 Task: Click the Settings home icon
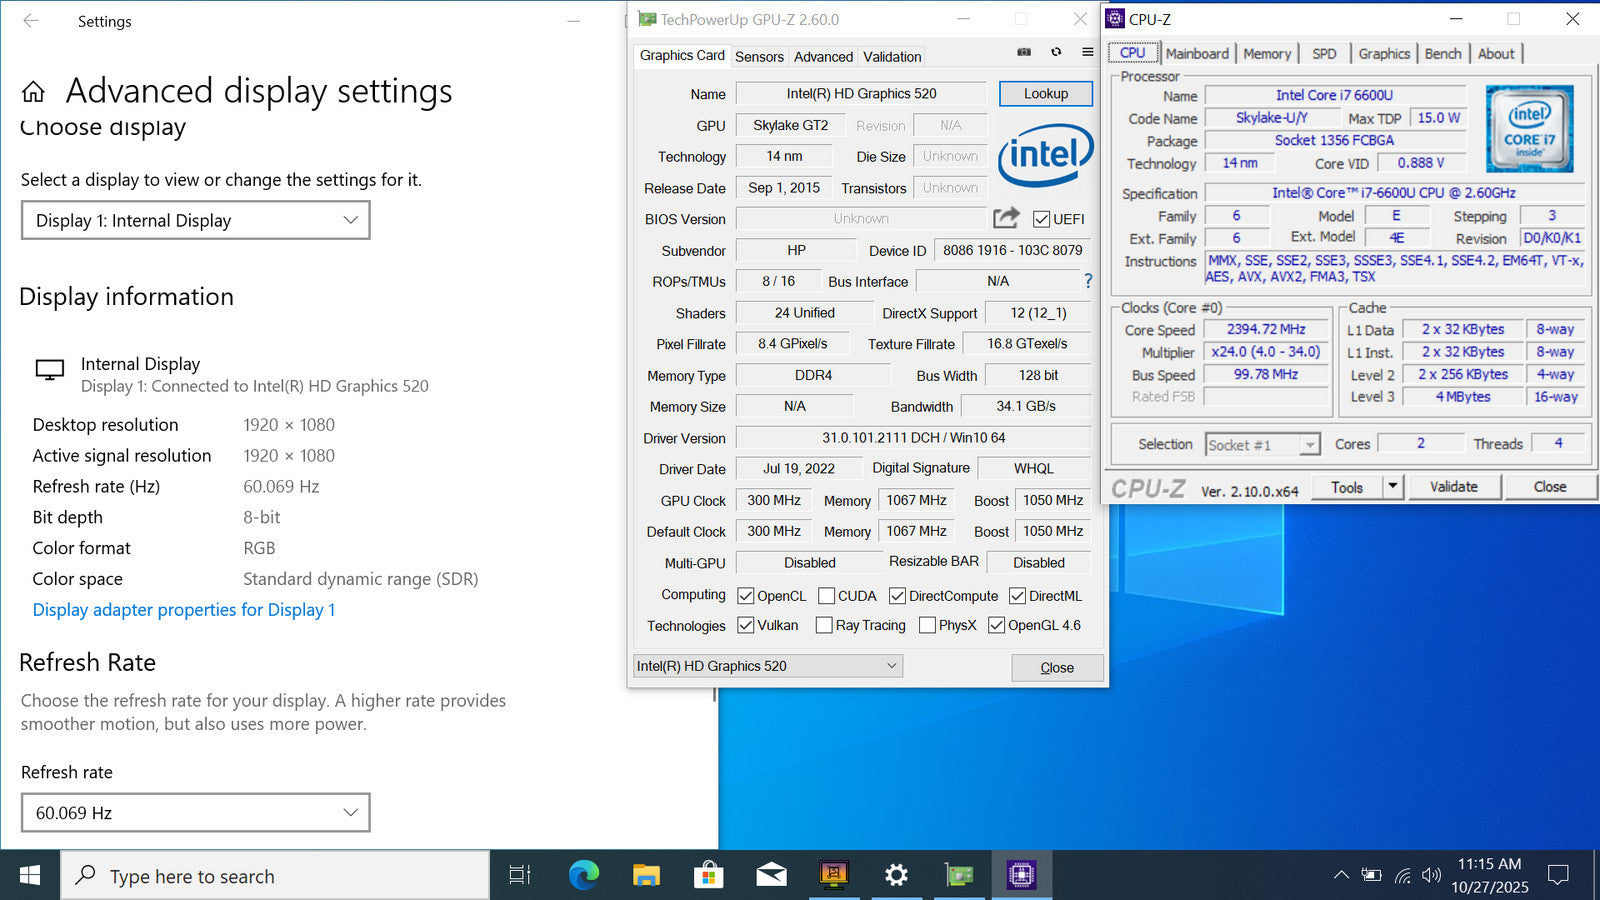(x=33, y=92)
